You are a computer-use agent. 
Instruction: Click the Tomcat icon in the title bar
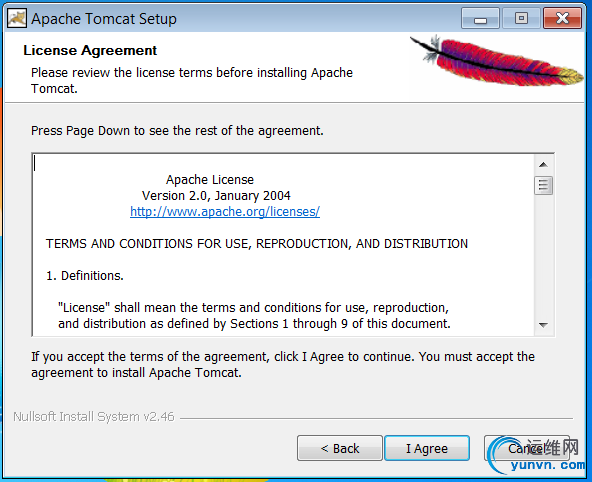pyautogui.click(x=17, y=18)
